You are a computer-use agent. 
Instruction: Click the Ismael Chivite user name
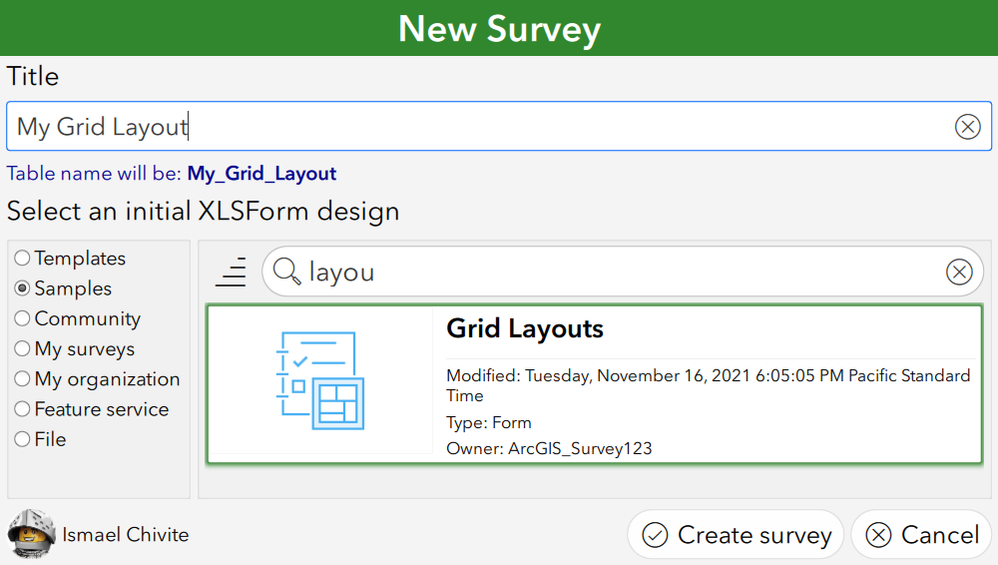point(125,535)
